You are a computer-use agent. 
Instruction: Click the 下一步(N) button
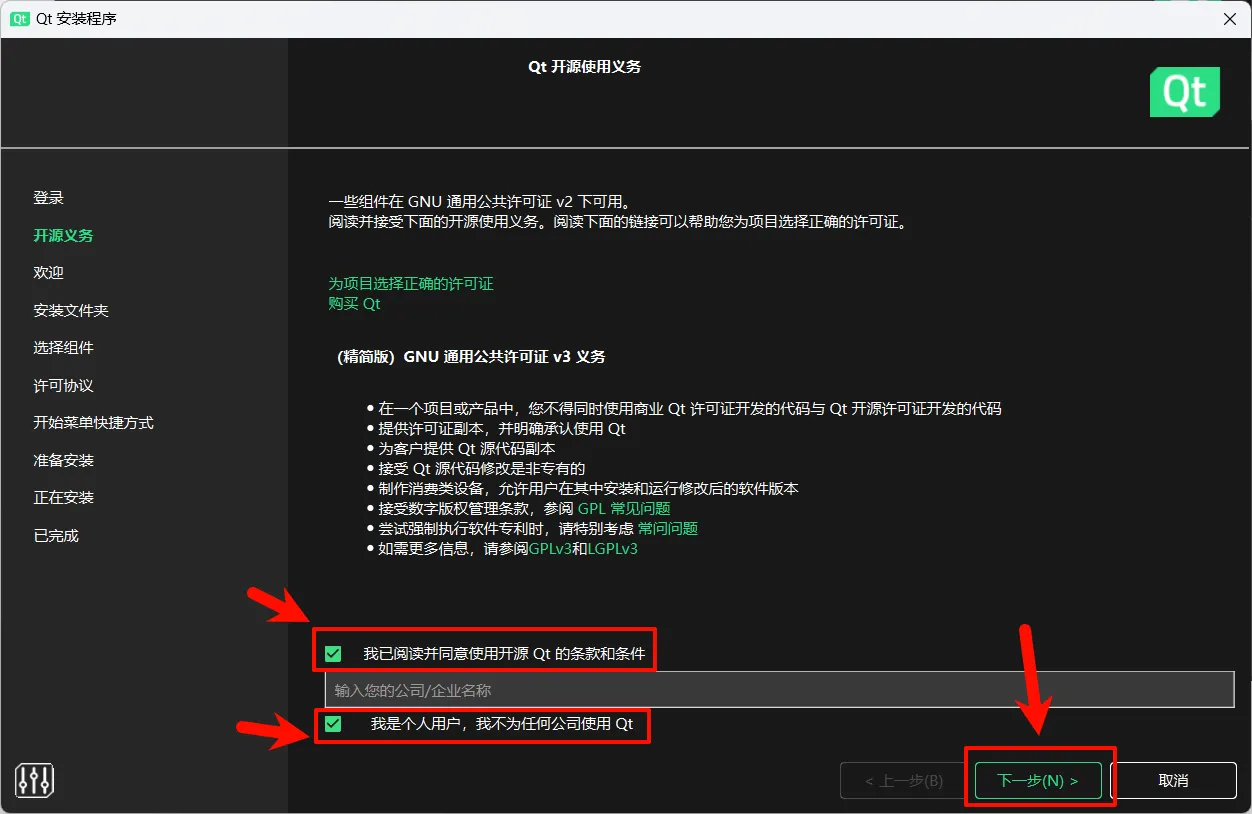pos(1038,780)
